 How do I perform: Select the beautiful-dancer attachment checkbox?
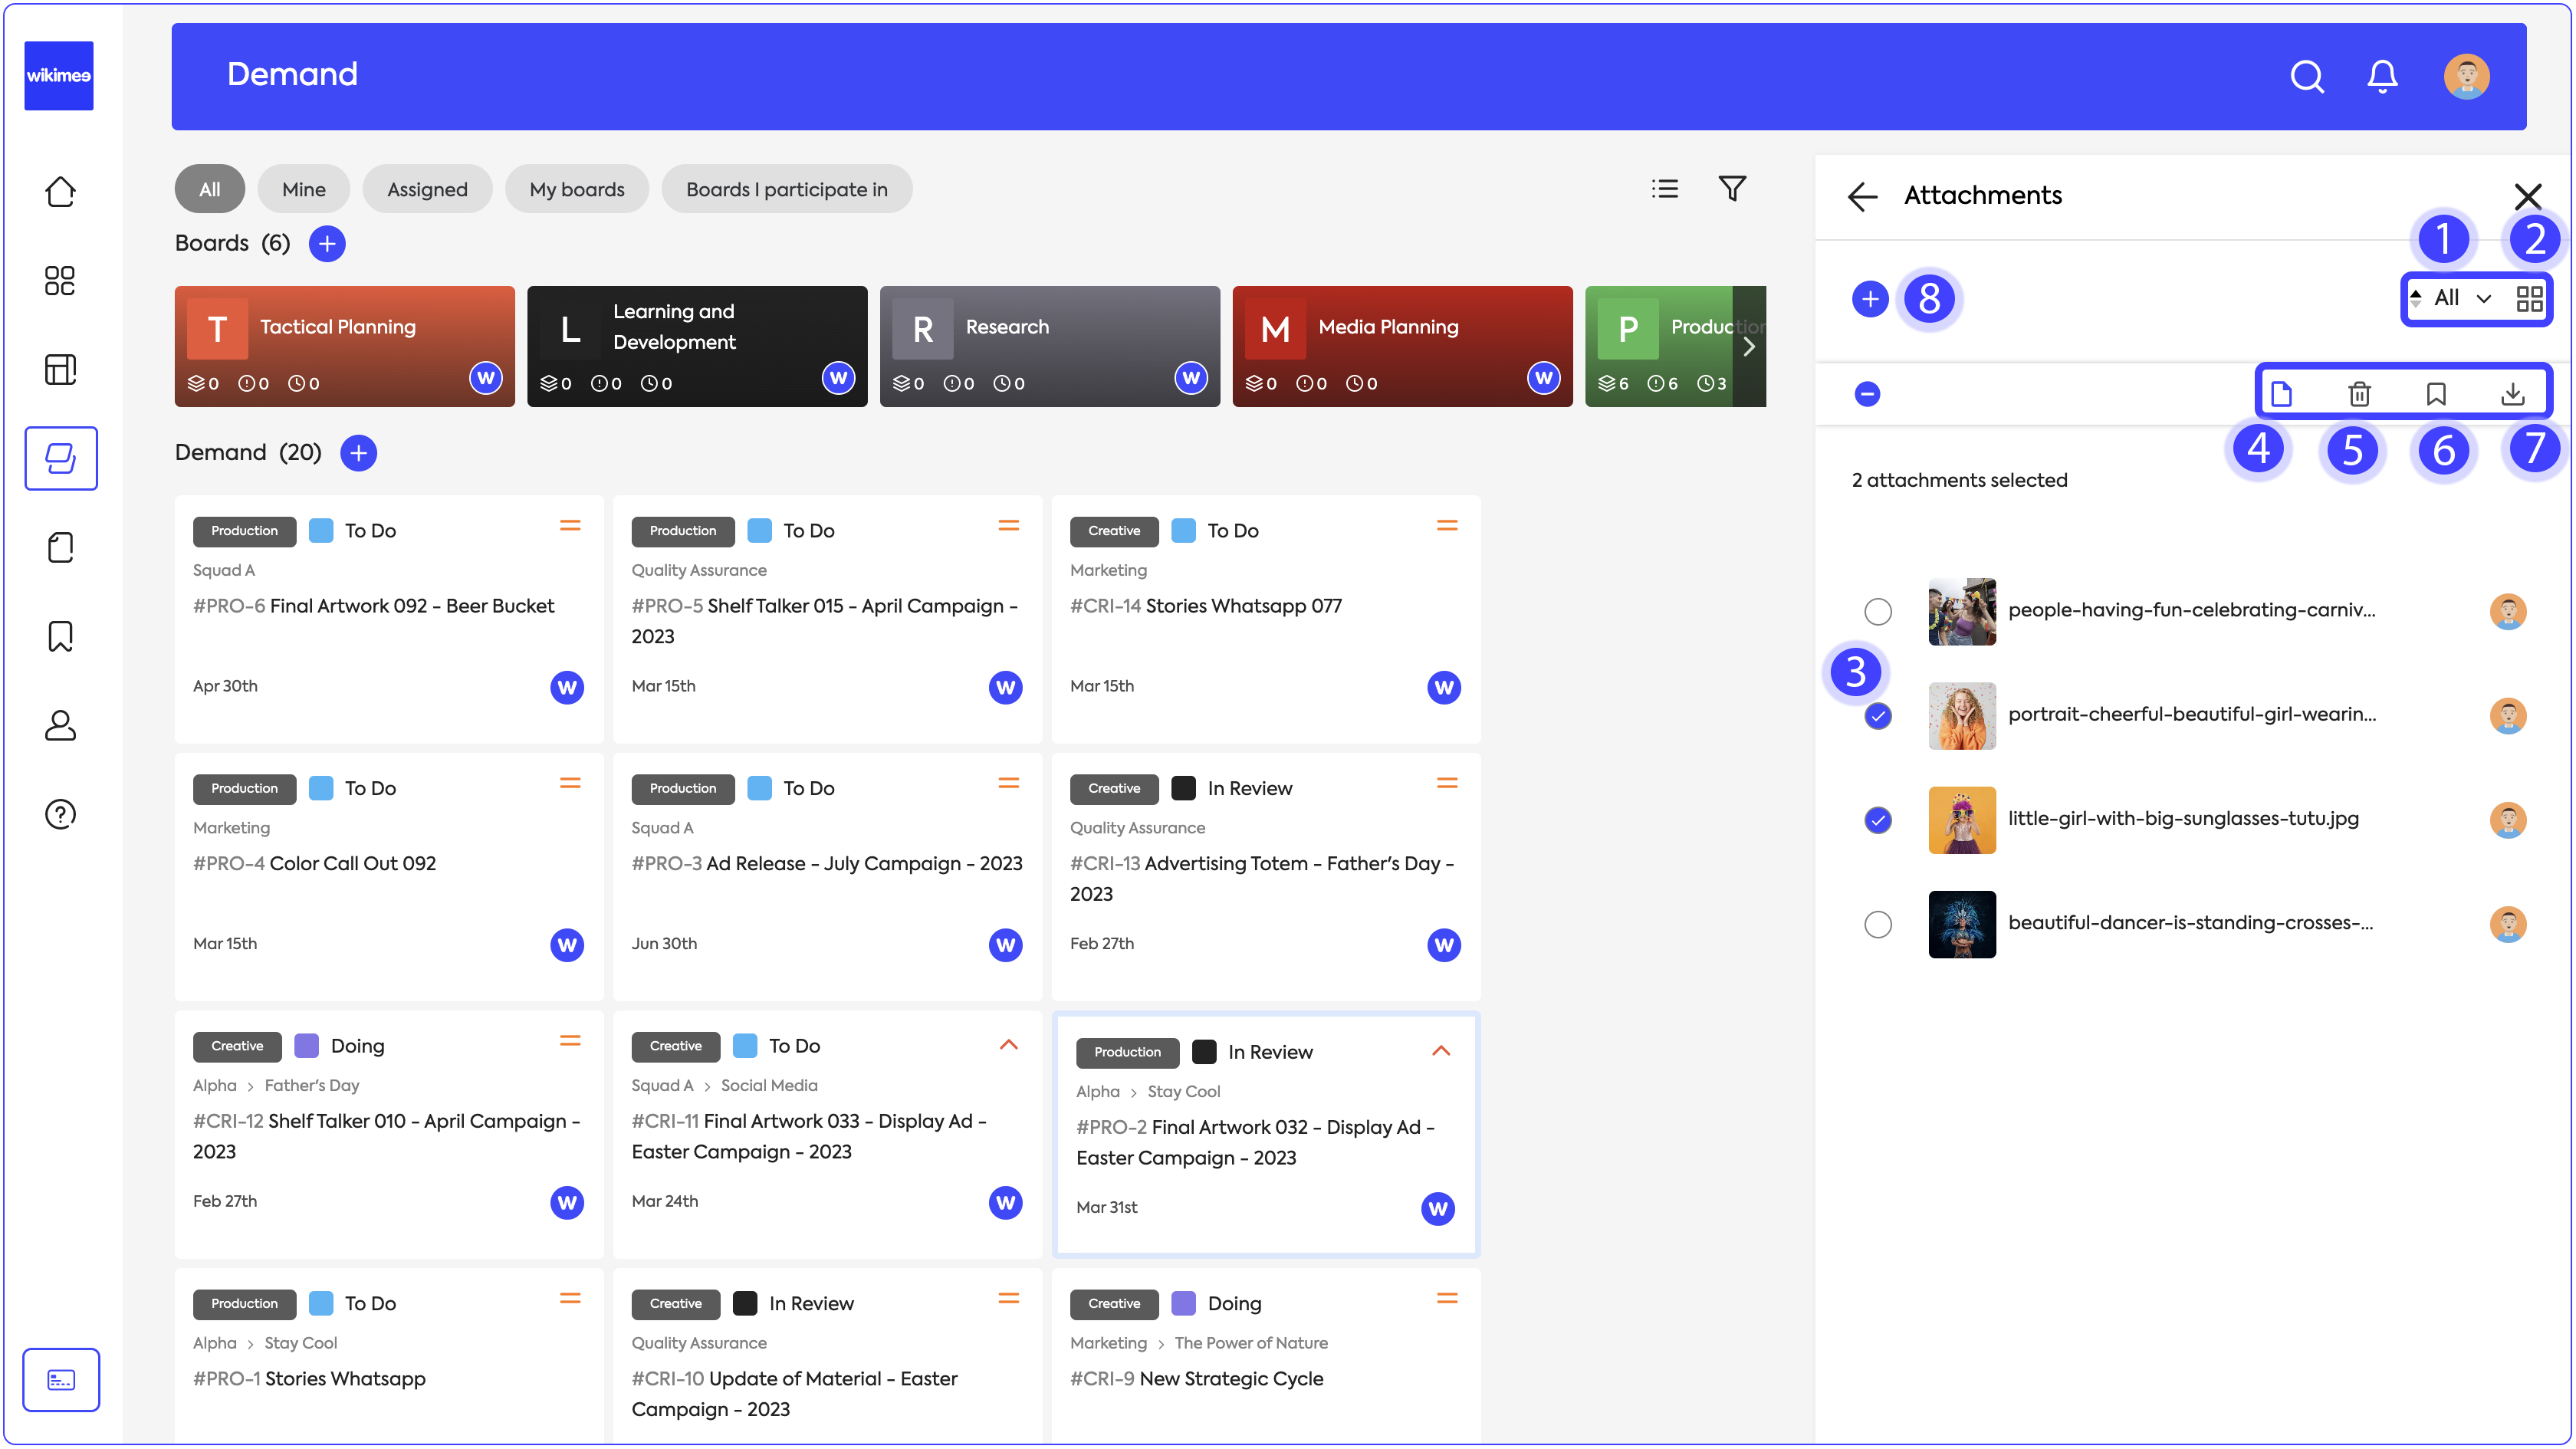[x=1878, y=924]
